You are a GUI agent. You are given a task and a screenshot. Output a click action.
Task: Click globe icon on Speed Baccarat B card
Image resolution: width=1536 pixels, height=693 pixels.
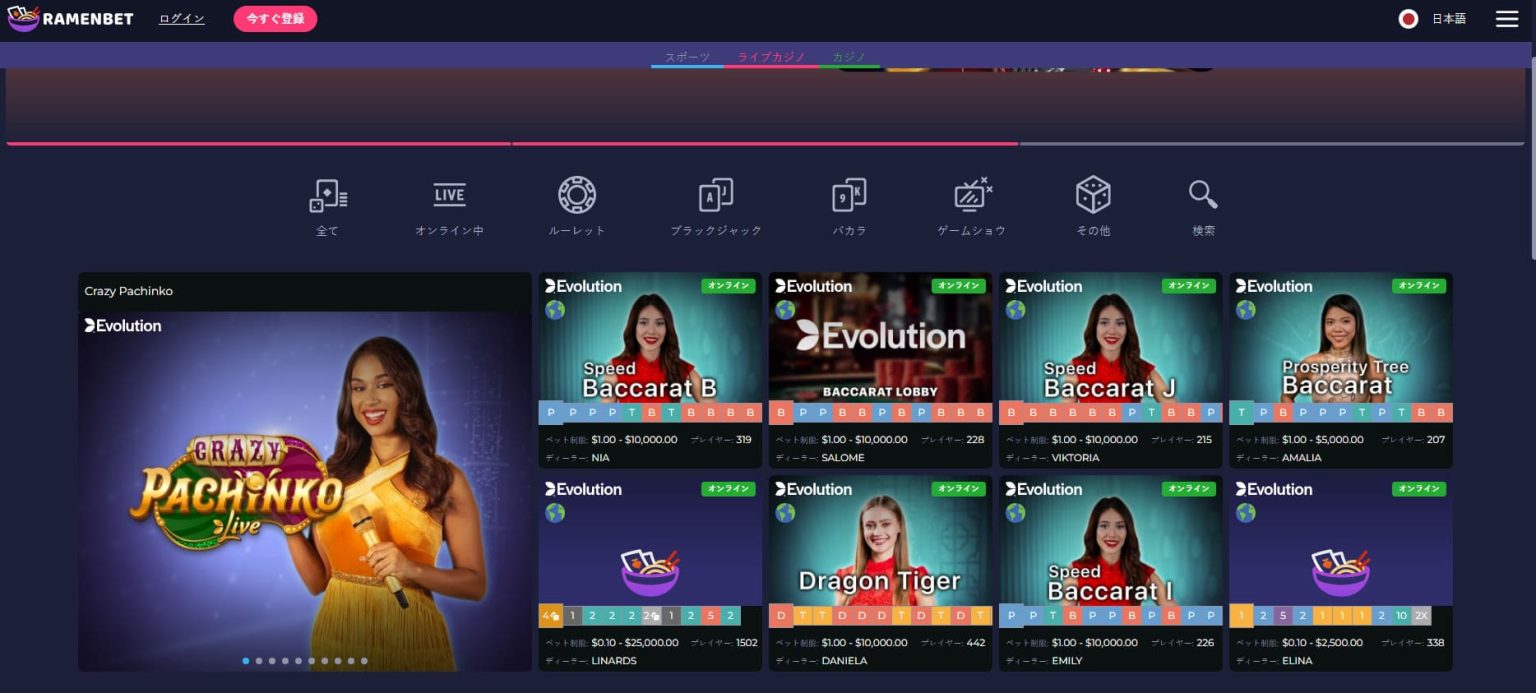coord(555,310)
